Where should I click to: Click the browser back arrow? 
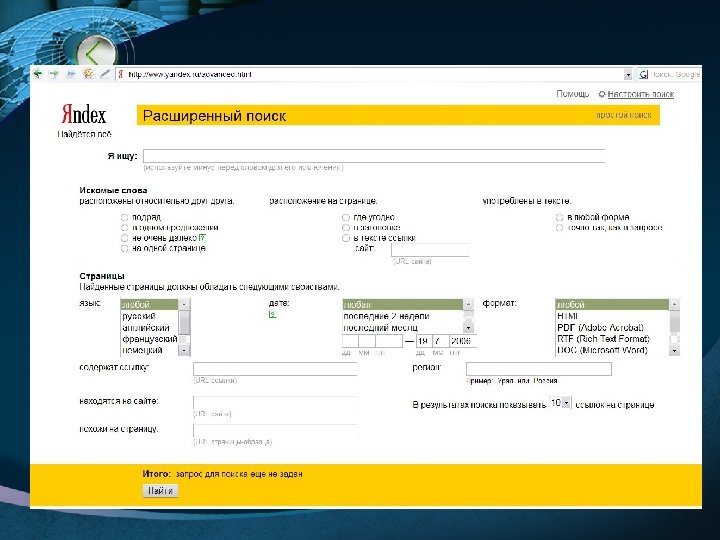38,73
